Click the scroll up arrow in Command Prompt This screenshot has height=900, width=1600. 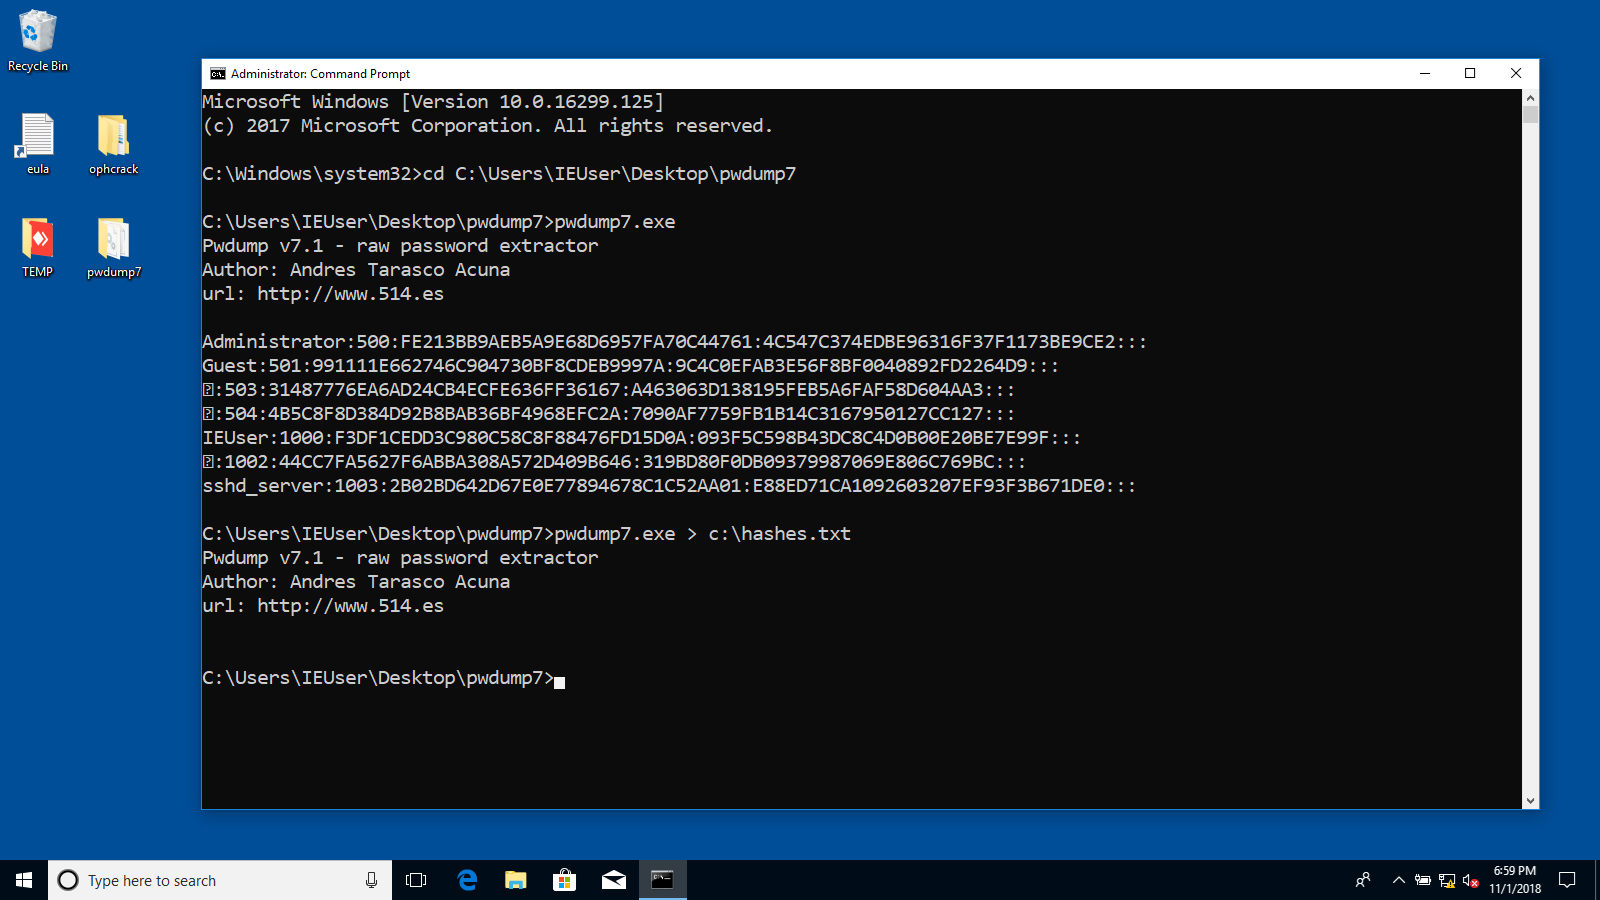tap(1530, 98)
